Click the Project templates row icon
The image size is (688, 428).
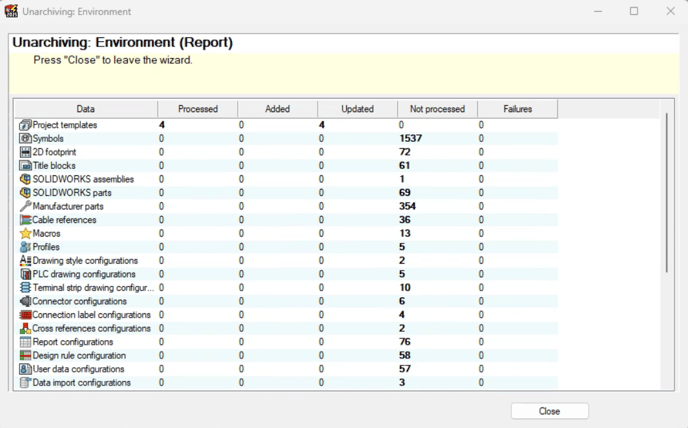click(x=25, y=125)
